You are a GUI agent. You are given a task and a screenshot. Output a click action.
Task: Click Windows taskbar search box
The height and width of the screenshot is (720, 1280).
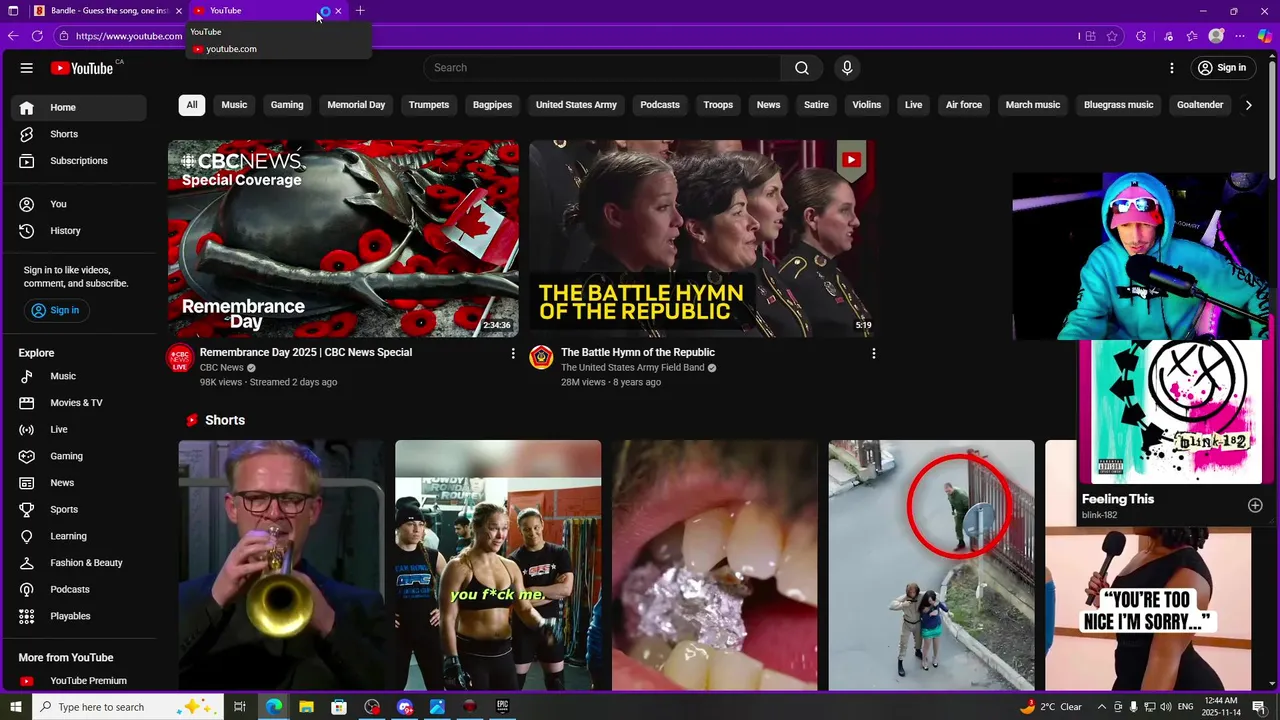click(x=128, y=707)
